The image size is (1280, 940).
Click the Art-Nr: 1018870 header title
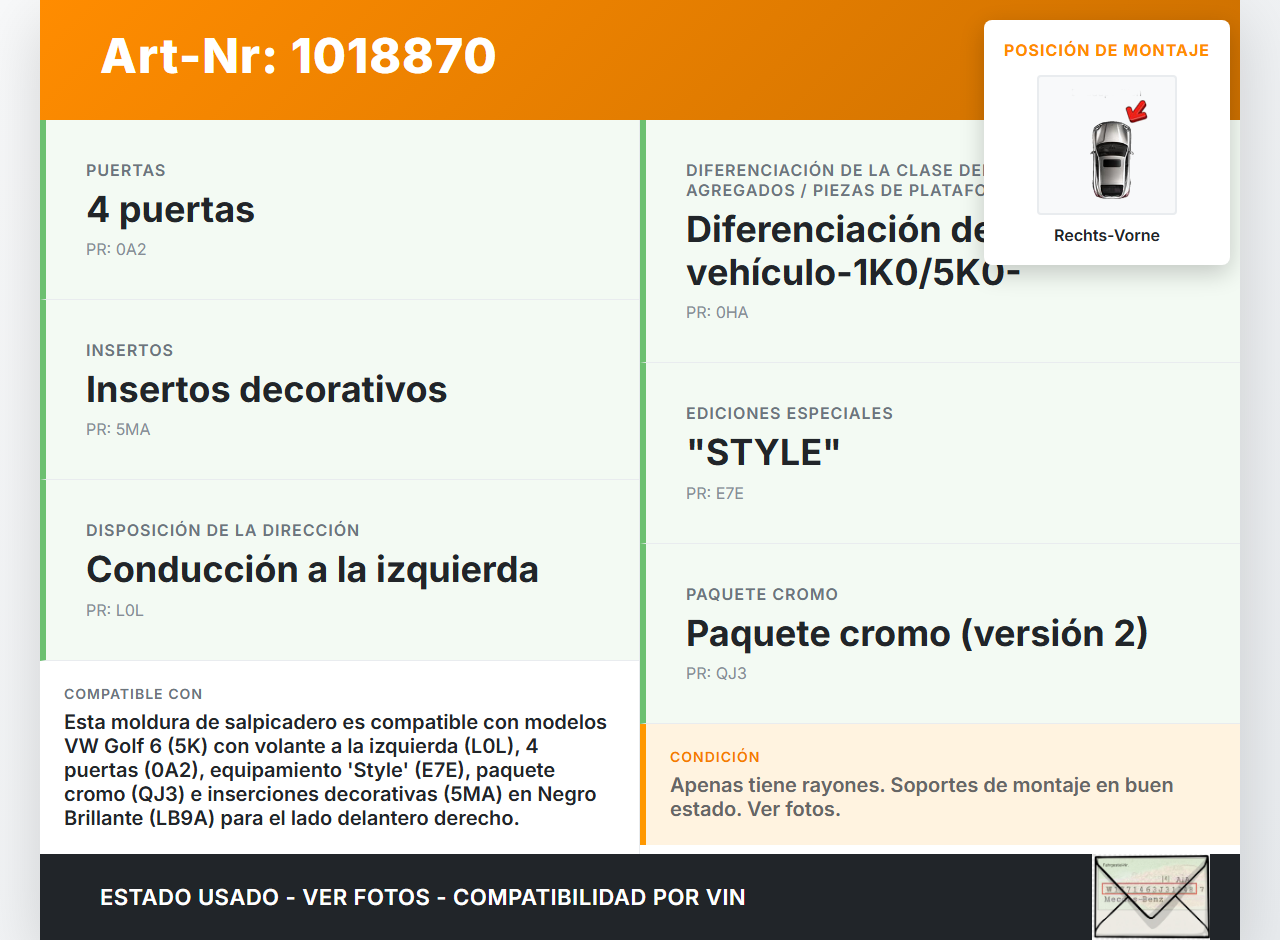tap(298, 56)
